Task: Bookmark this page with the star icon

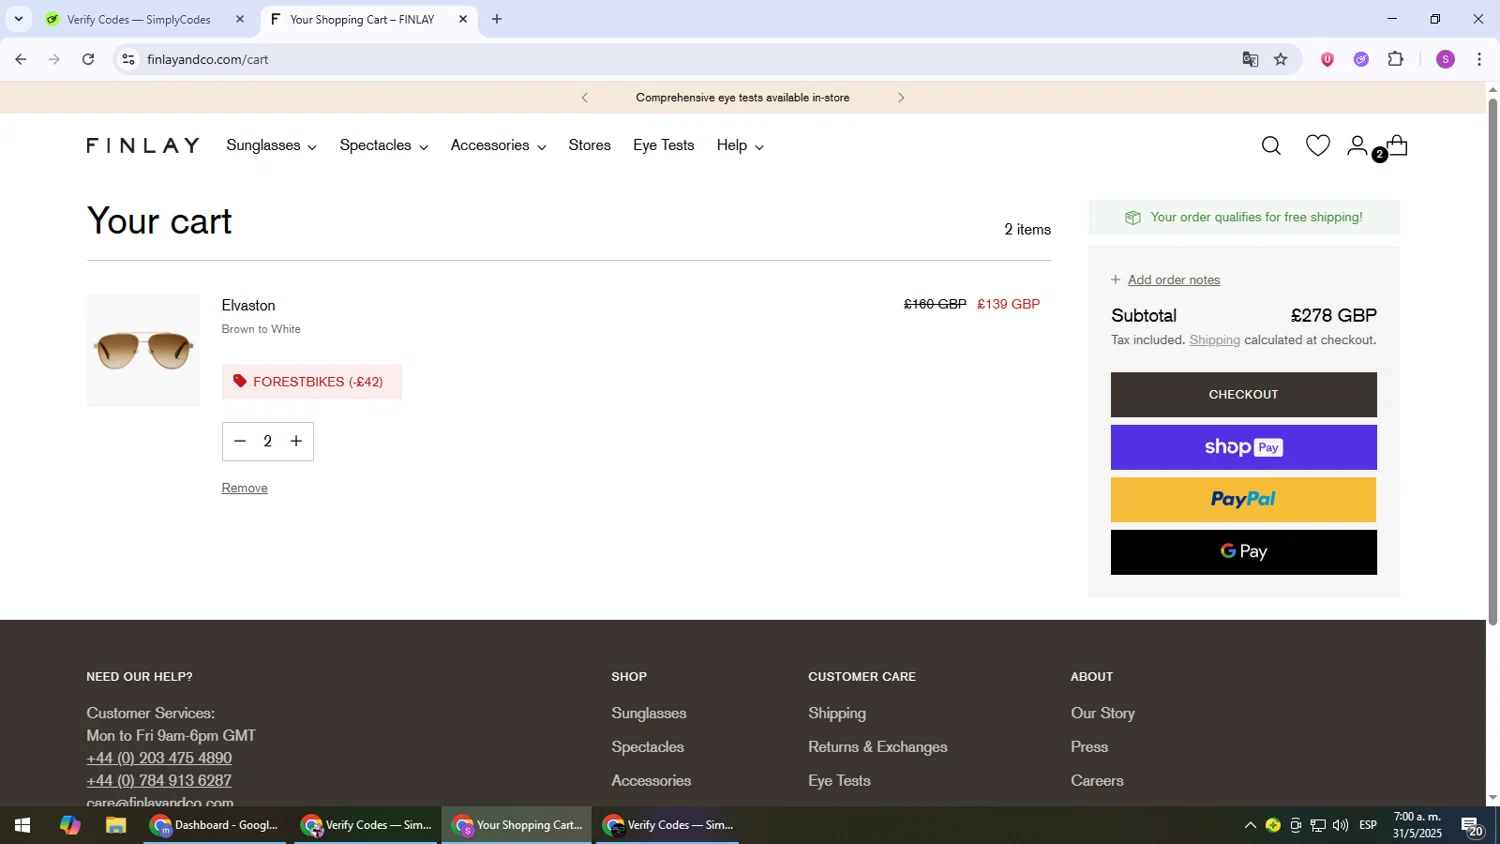Action: [x=1281, y=60]
